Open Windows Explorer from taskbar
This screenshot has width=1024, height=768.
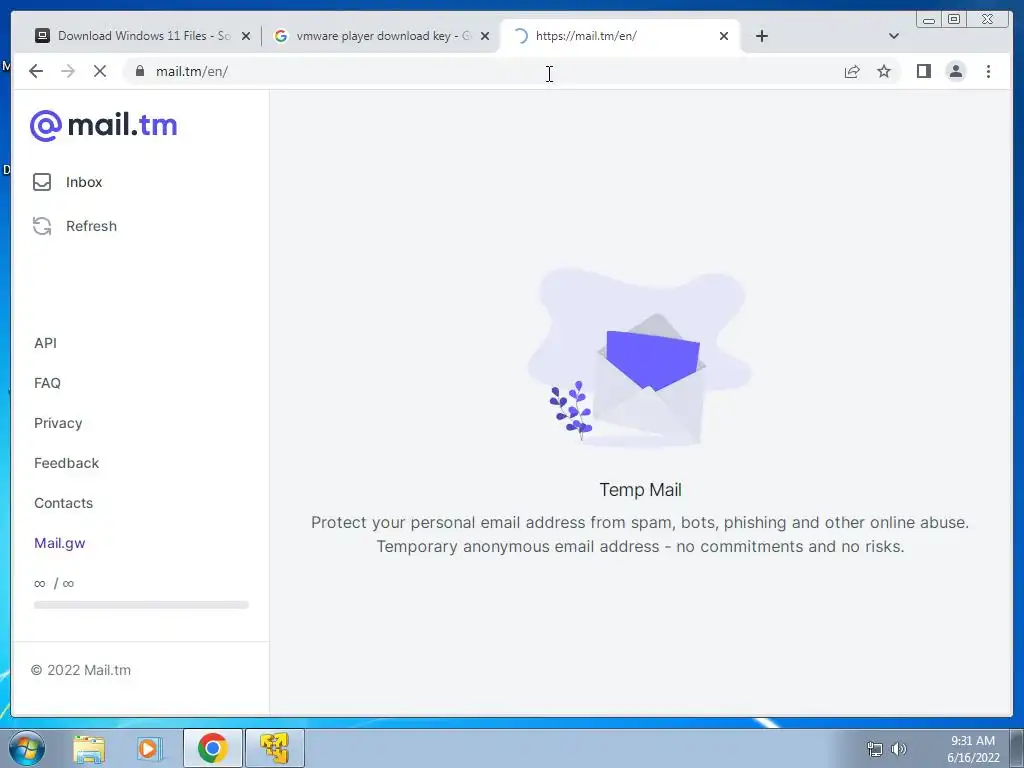(89, 748)
